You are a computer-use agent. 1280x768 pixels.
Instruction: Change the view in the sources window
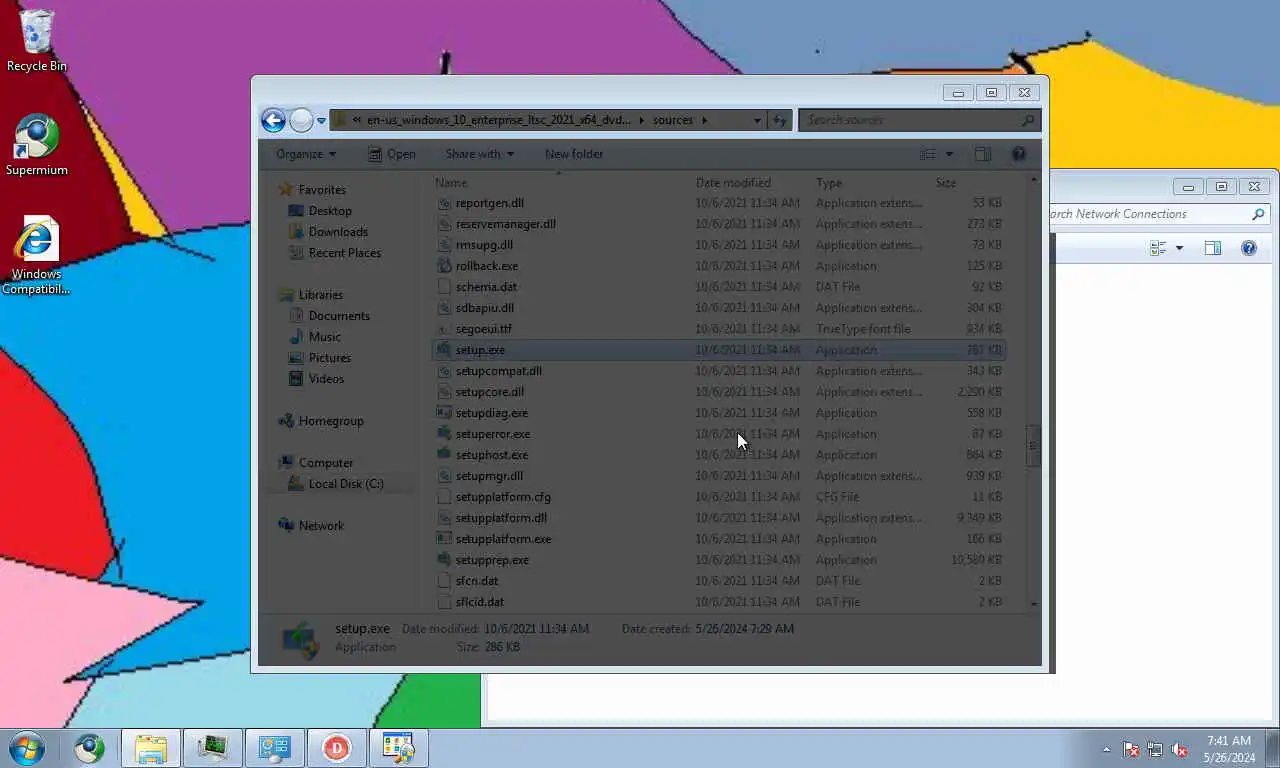[x=928, y=154]
